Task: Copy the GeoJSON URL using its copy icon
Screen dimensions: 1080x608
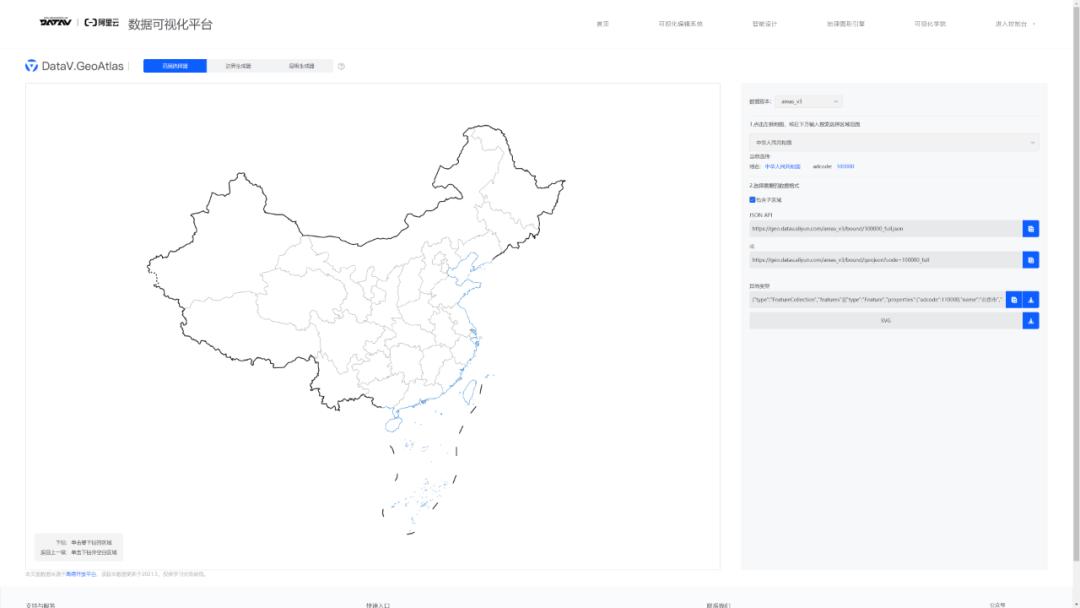Action: tap(1030, 258)
